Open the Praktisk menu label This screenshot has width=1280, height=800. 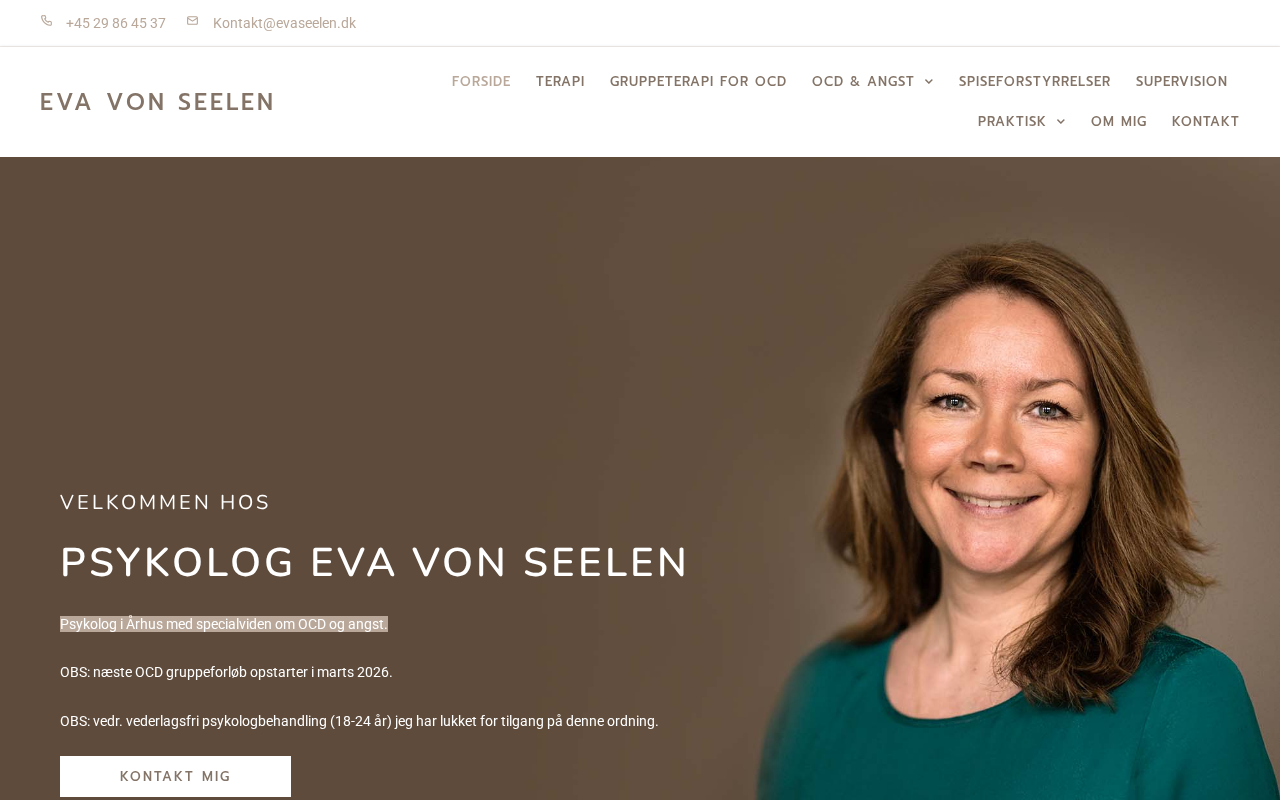tap(1012, 122)
